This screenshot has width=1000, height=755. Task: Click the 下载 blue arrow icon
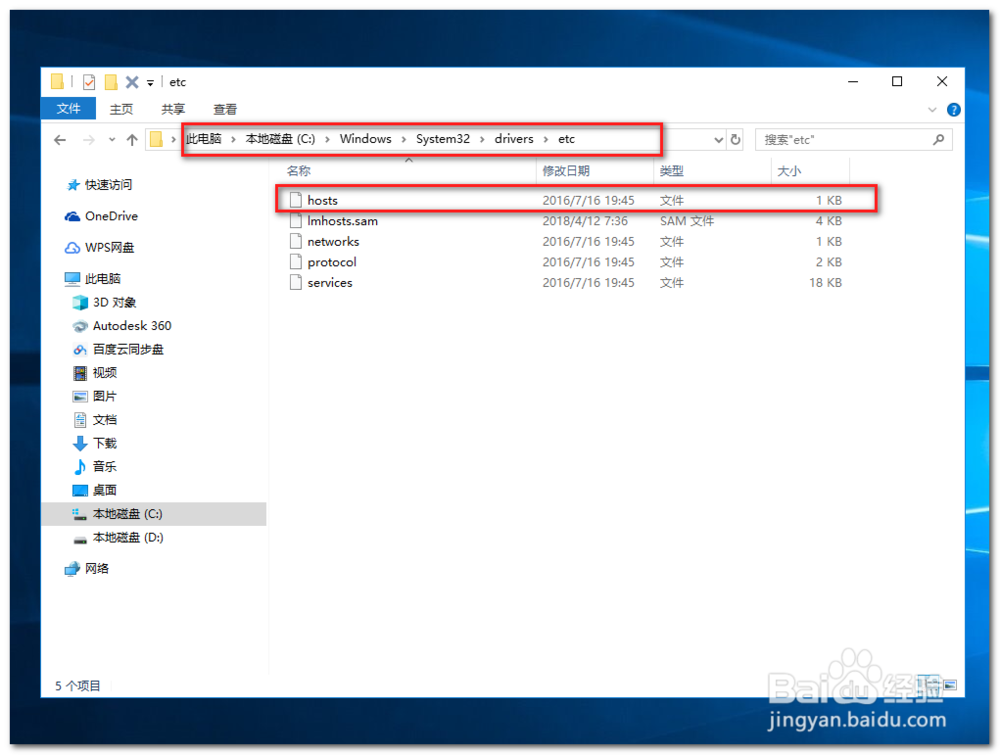pos(80,443)
